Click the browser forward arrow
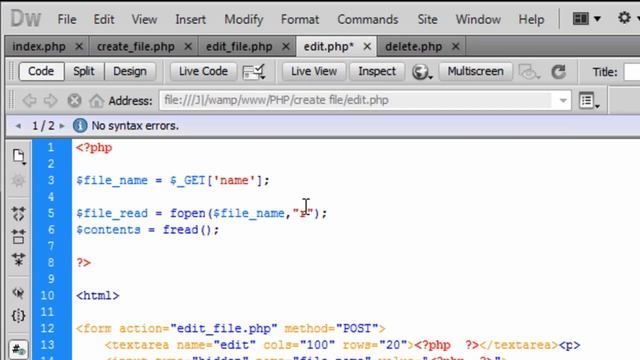The width and height of the screenshot is (640, 360). point(51,100)
